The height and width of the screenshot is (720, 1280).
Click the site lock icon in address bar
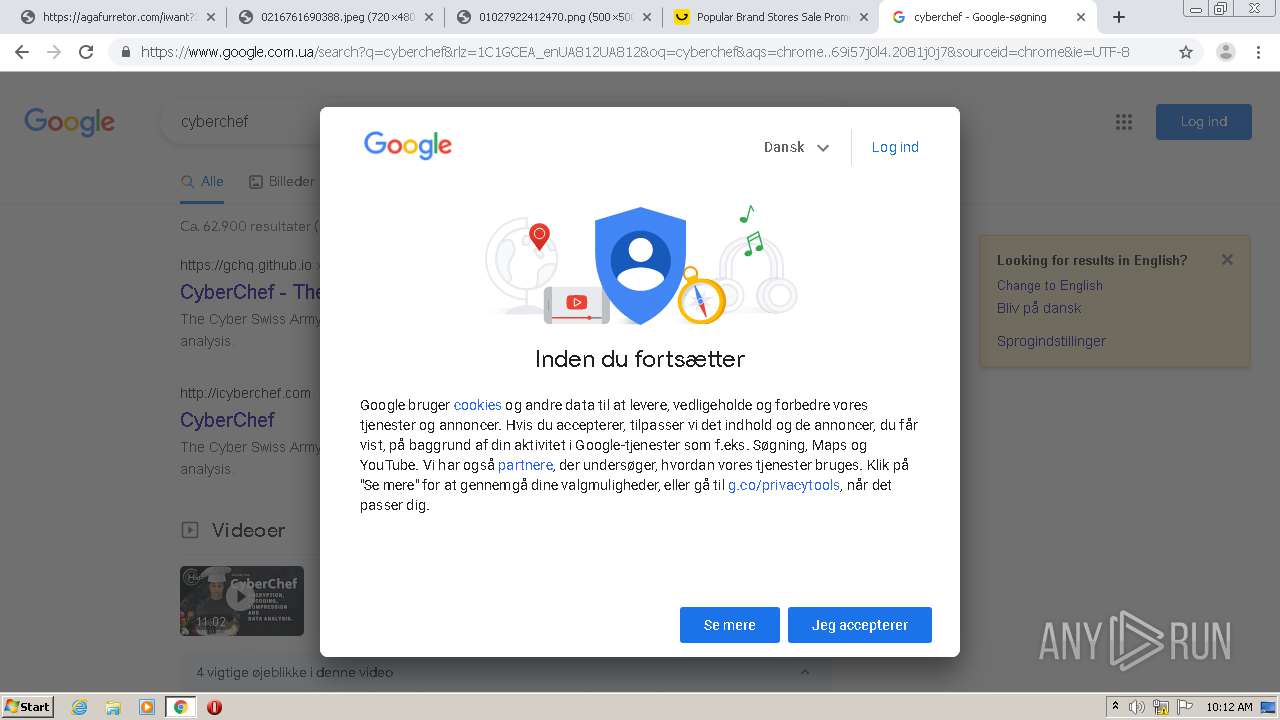click(x=126, y=52)
